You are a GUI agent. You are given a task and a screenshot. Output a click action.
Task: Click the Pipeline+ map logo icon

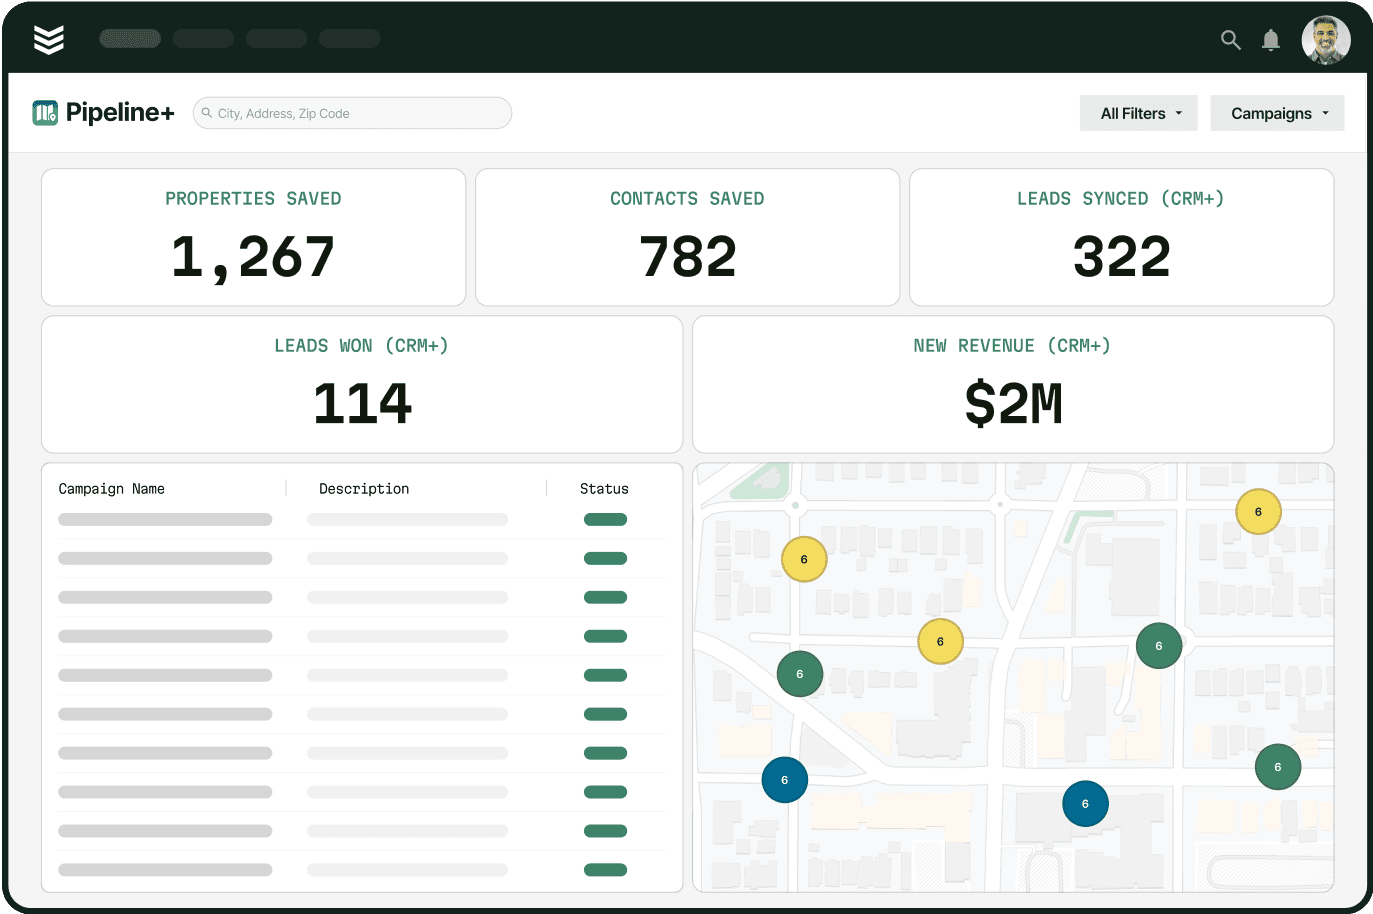click(45, 113)
